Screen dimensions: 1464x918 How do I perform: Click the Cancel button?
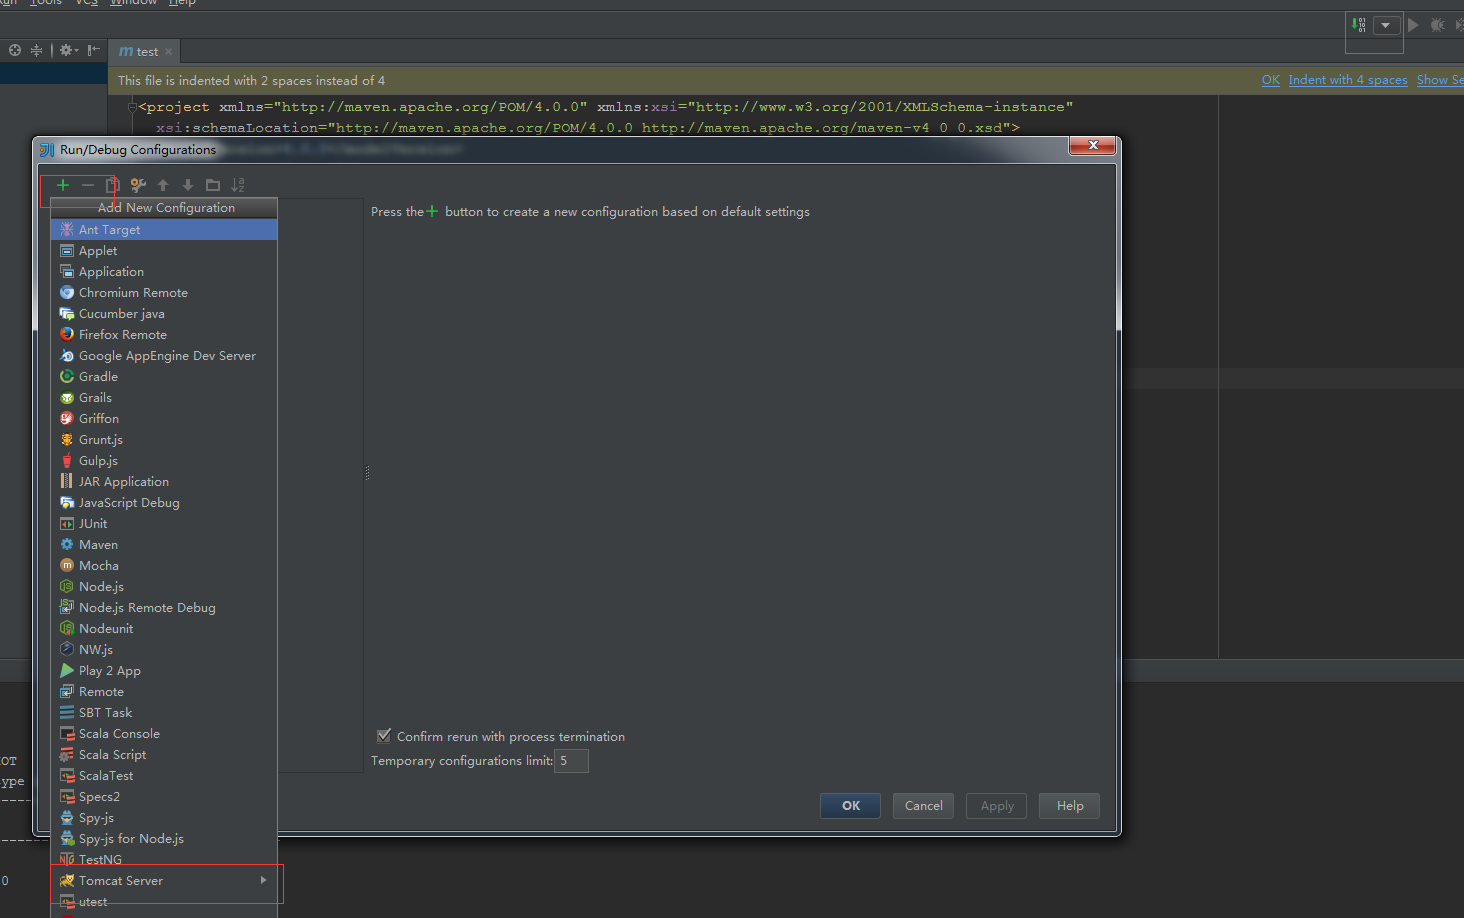coord(924,806)
